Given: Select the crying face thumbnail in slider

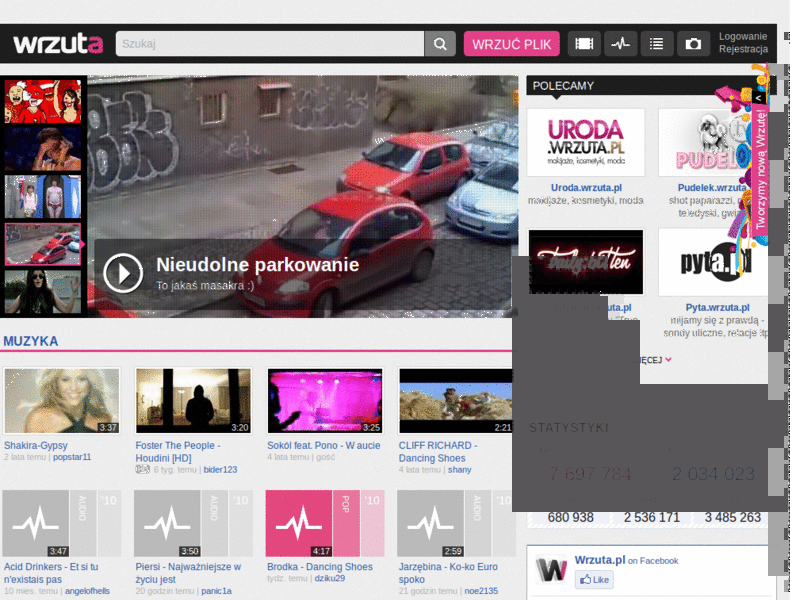Looking at the screenshot, I should point(43,148).
